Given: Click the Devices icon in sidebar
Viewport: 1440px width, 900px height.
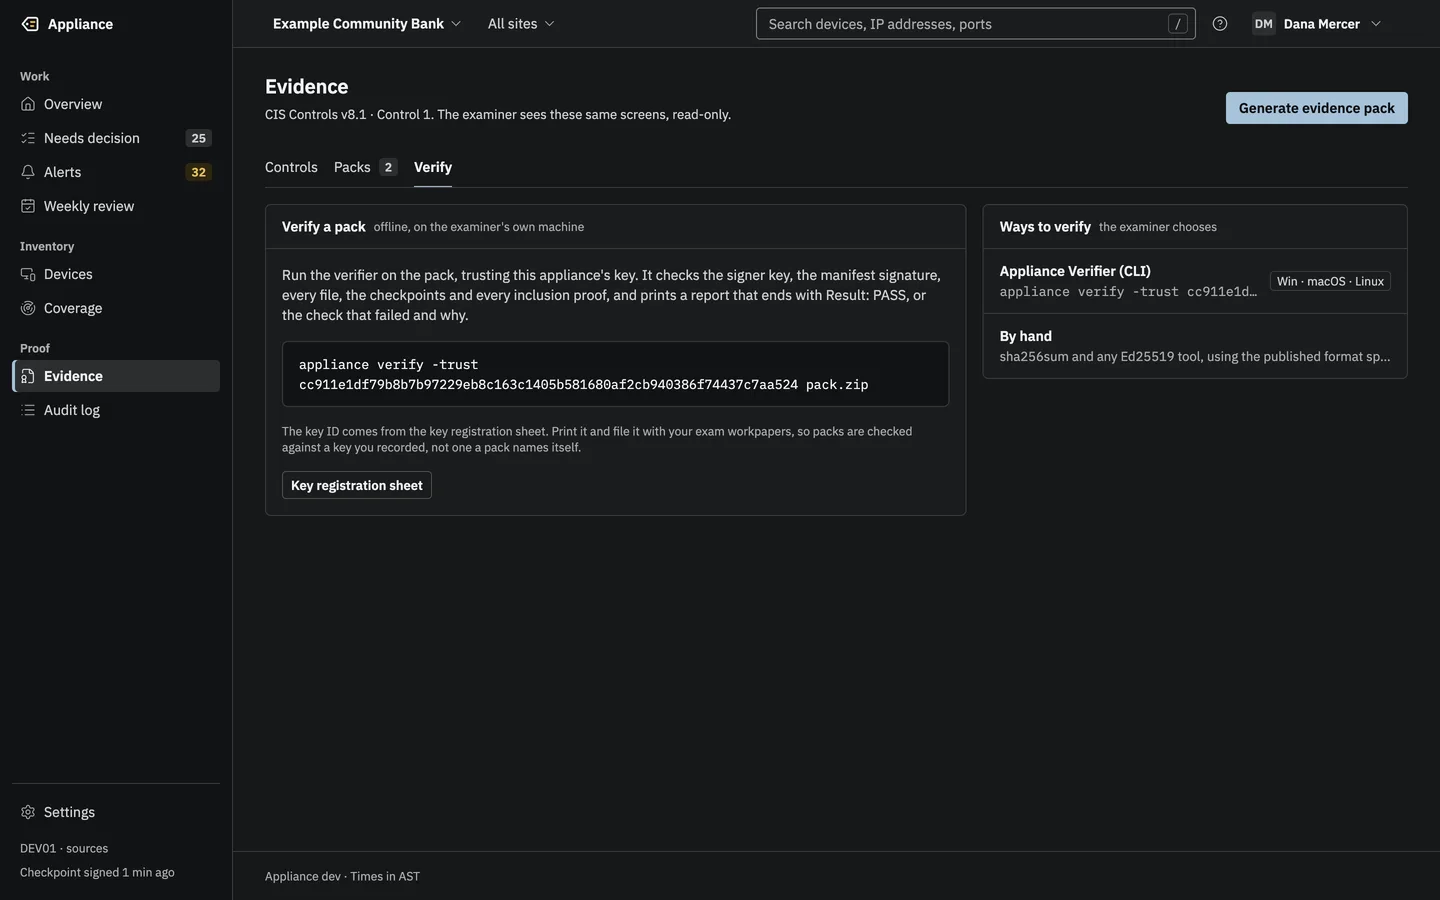Looking at the screenshot, I should (x=28, y=274).
